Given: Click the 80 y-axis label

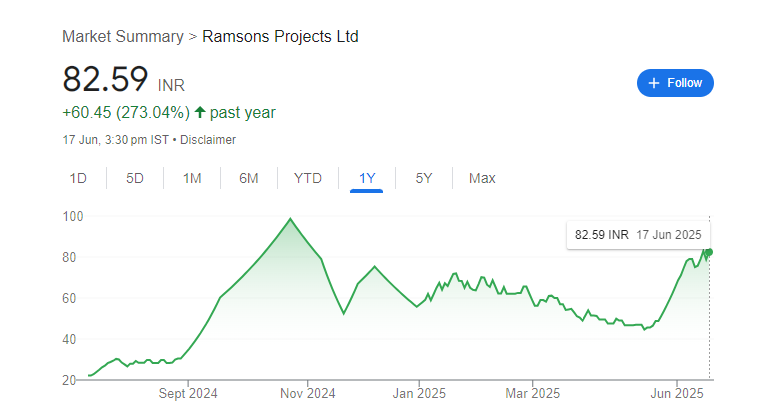Looking at the screenshot, I should pos(69,257).
